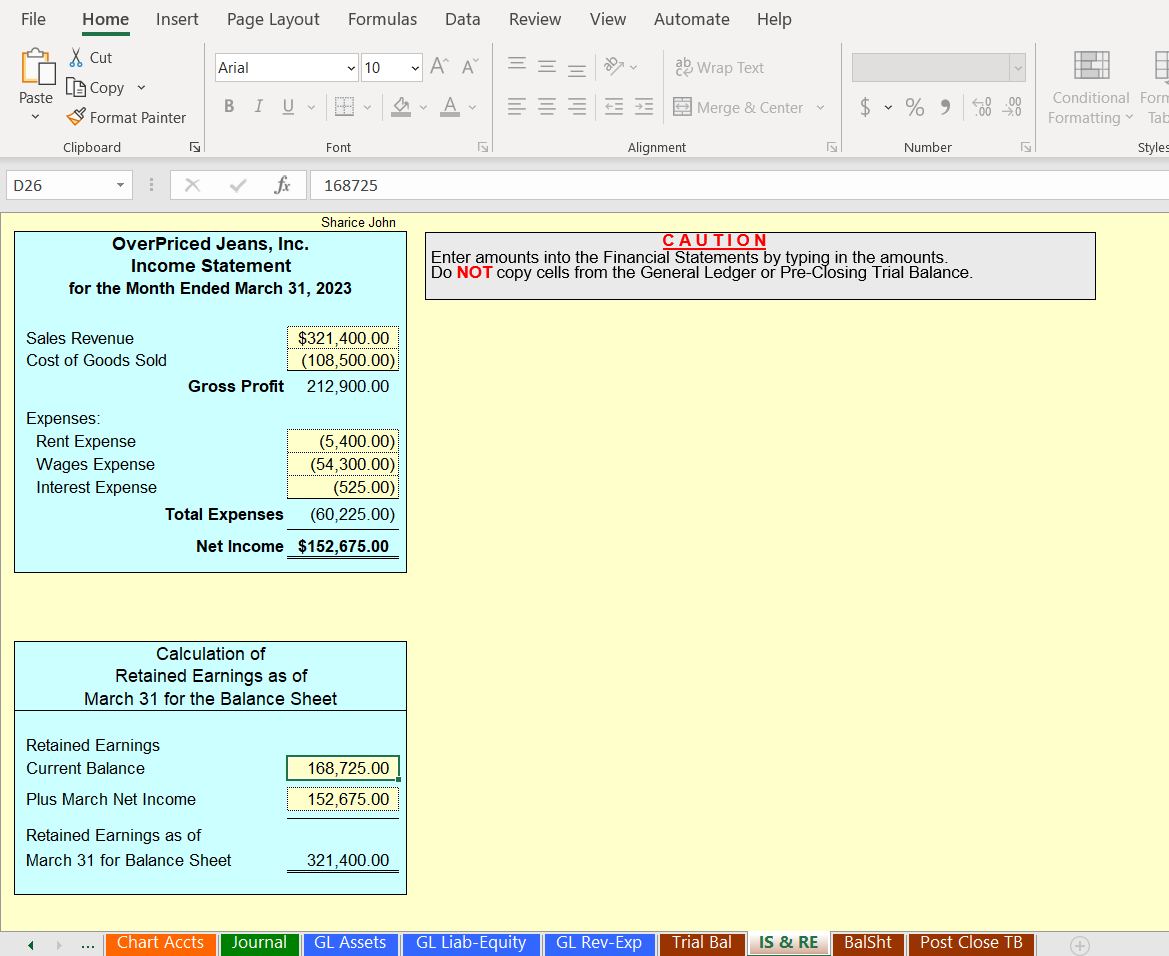Expand the font color dropdown arrow
The width and height of the screenshot is (1169, 956).
coord(472,107)
